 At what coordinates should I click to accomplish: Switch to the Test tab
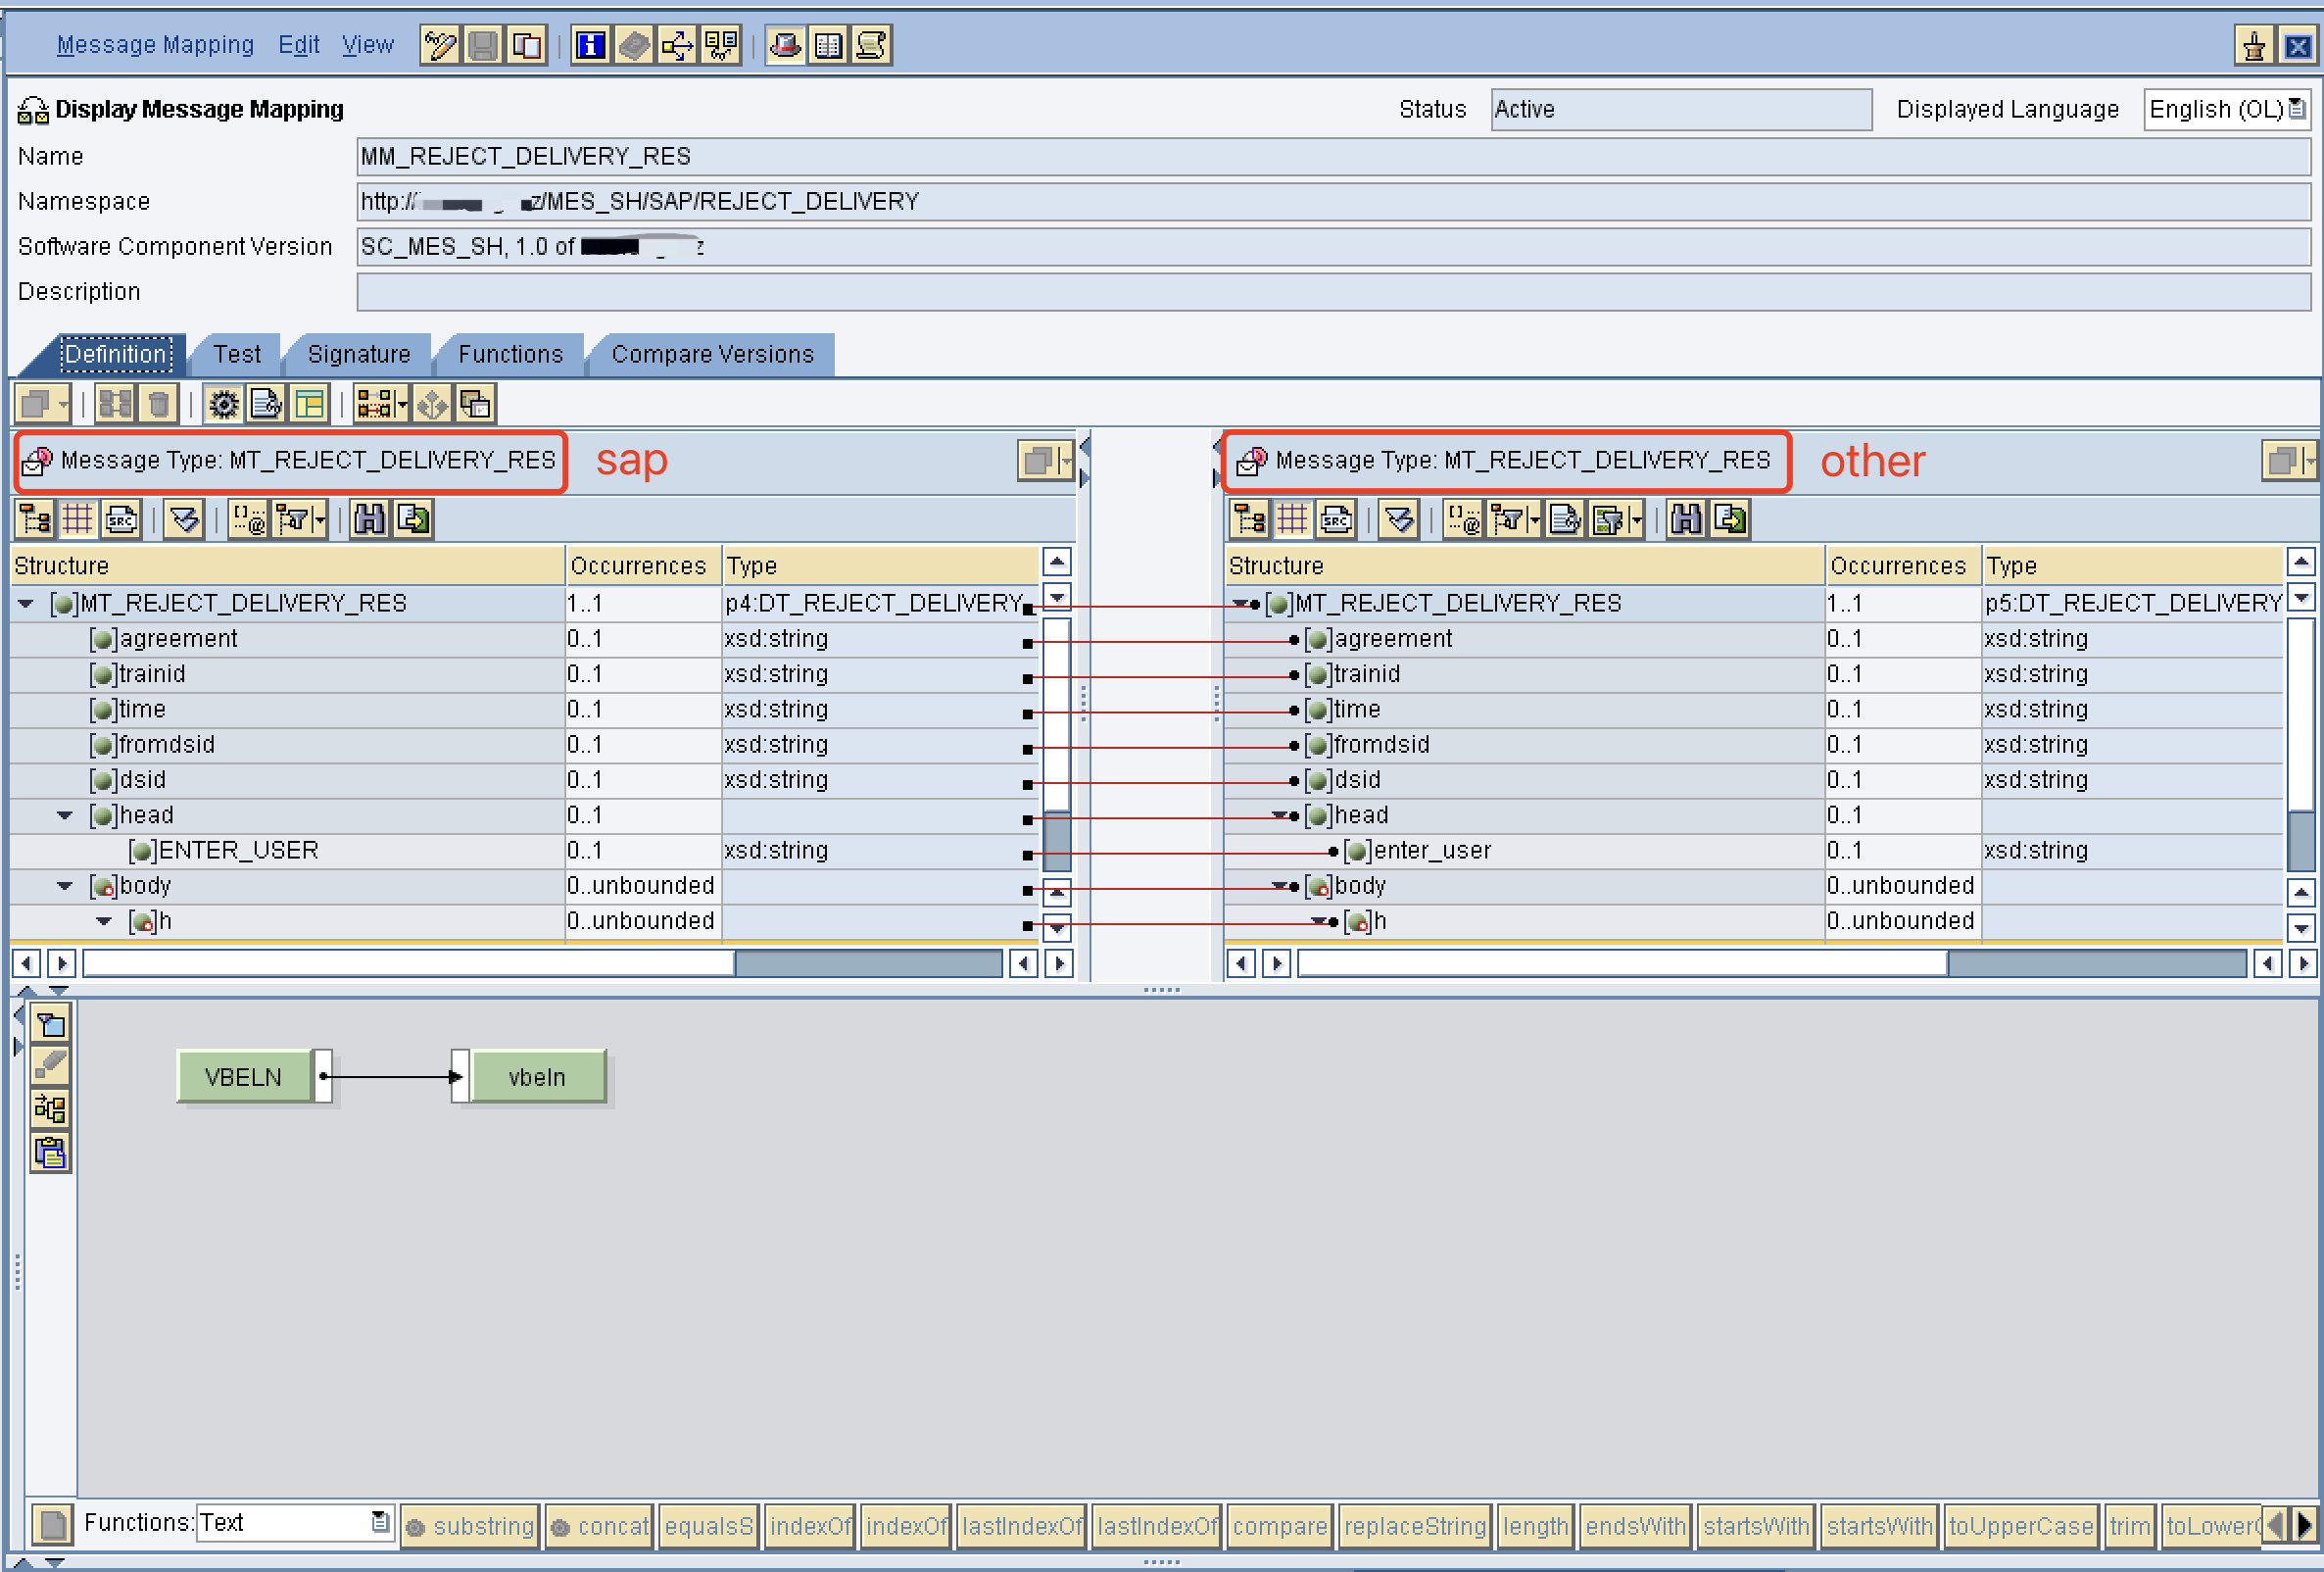(x=237, y=354)
